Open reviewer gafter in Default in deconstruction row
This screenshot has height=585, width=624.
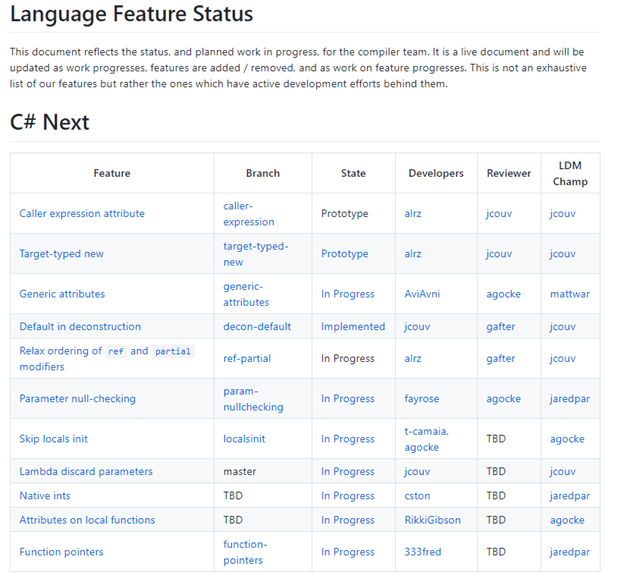click(501, 326)
